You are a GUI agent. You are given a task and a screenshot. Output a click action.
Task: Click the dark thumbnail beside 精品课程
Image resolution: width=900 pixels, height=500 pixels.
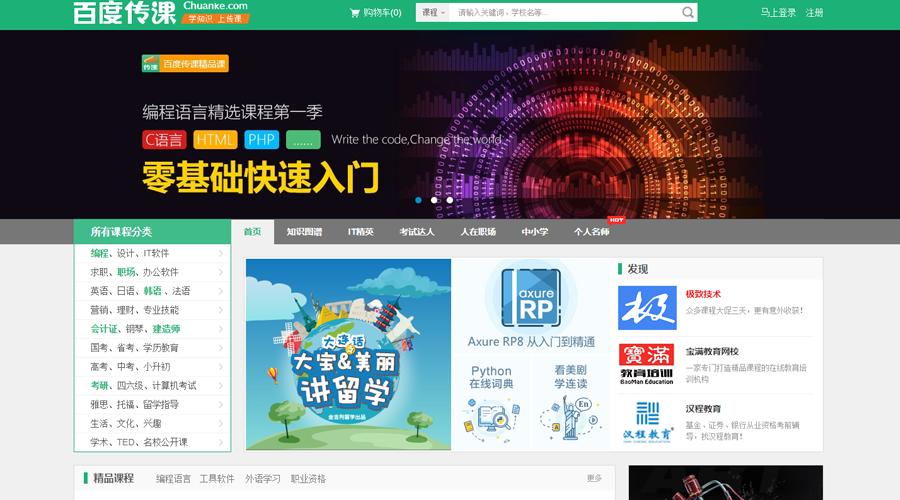(x=726, y=483)
